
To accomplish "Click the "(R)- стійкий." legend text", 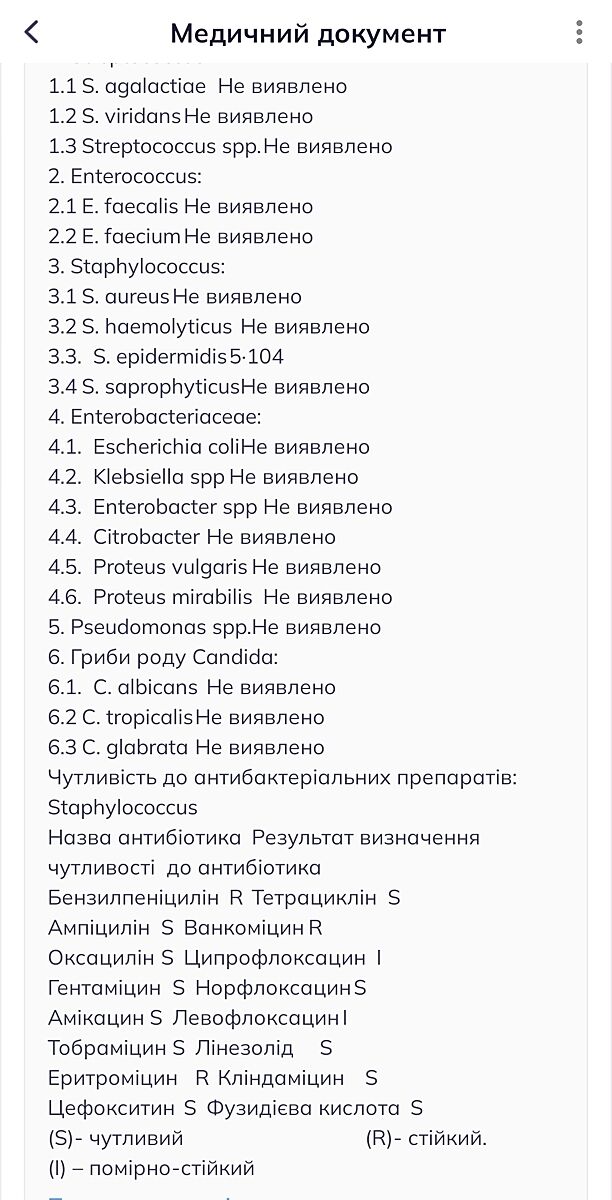I will (x=426, y=1138).
